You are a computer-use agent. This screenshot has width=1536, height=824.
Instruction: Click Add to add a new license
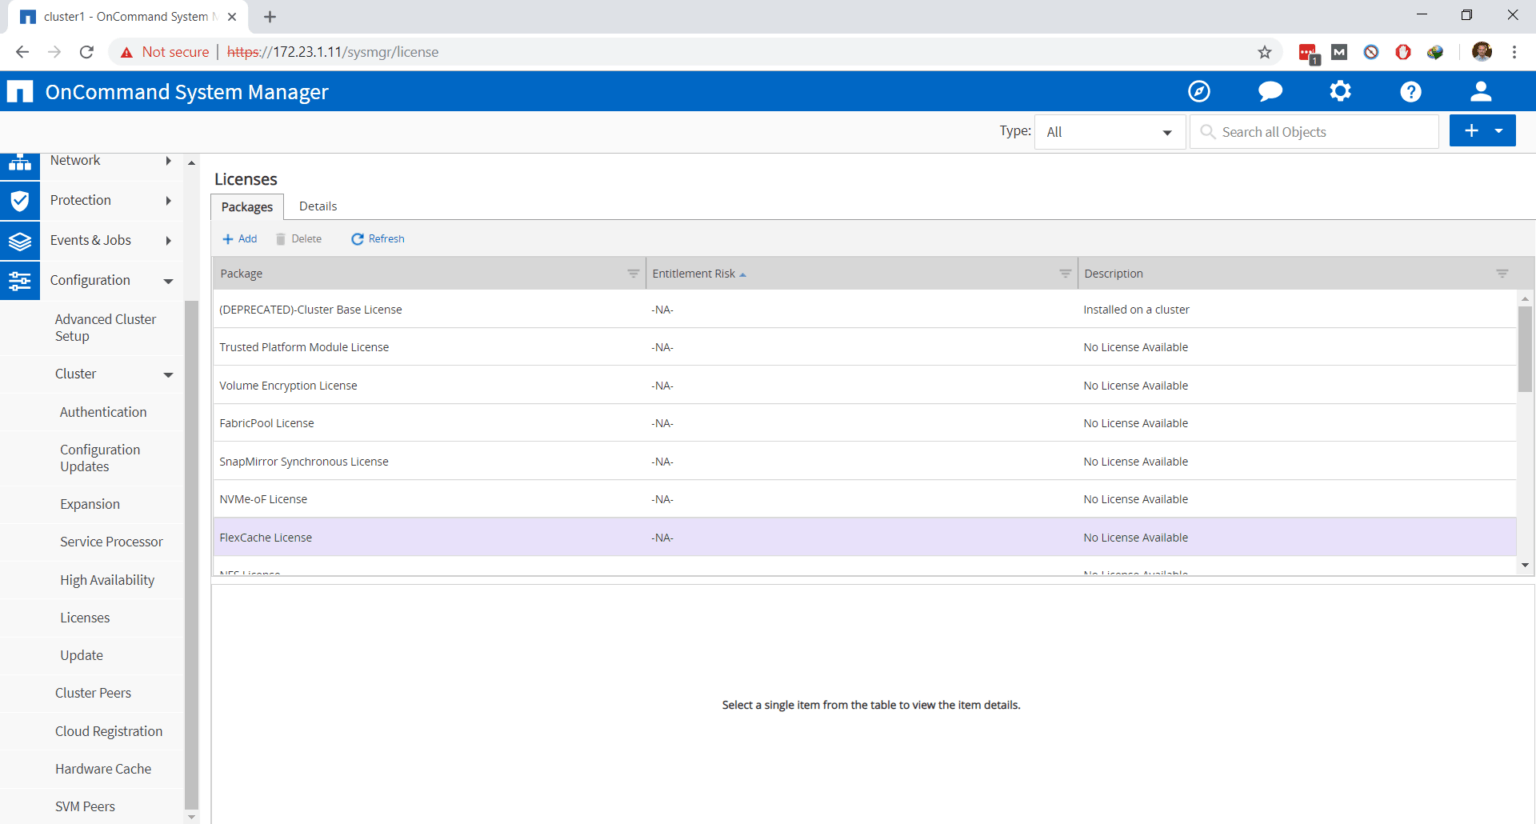(239, 238)
